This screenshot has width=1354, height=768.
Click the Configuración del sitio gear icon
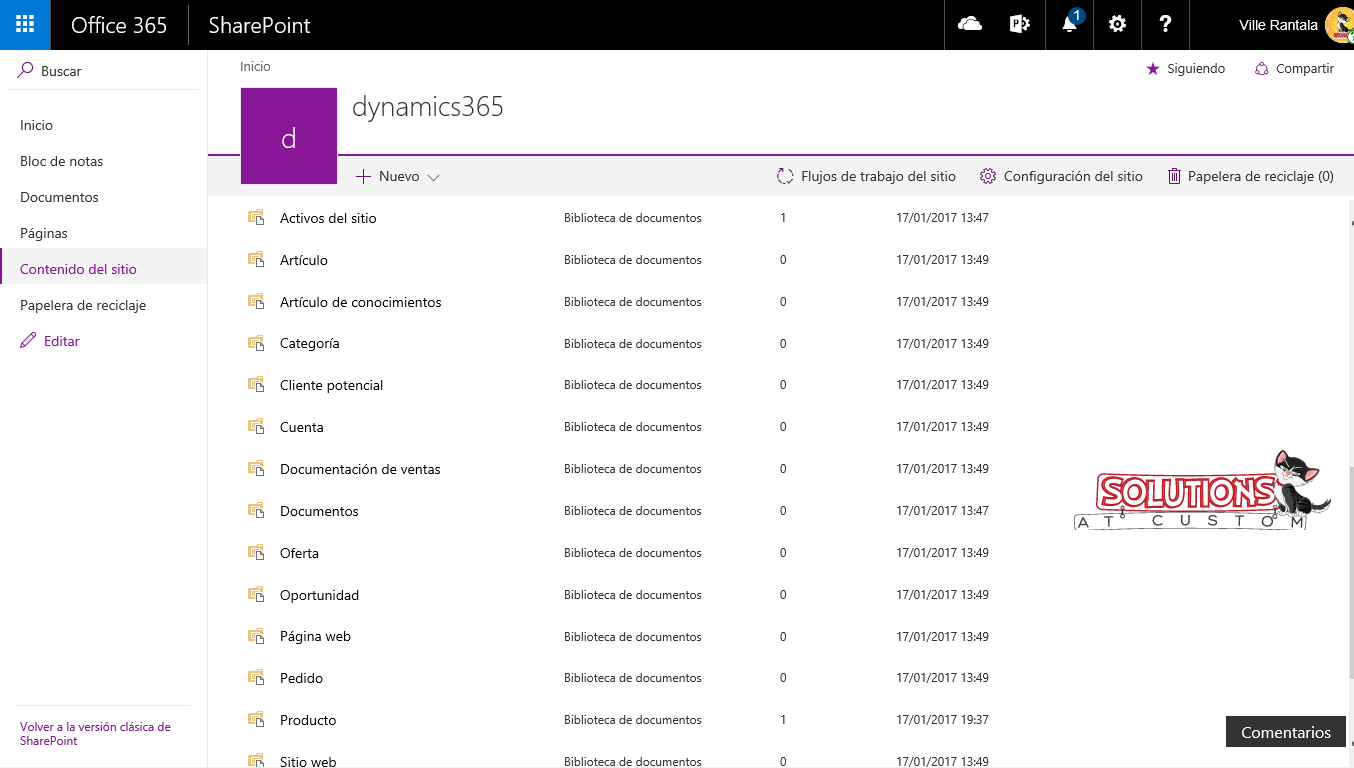coord(988,176)
